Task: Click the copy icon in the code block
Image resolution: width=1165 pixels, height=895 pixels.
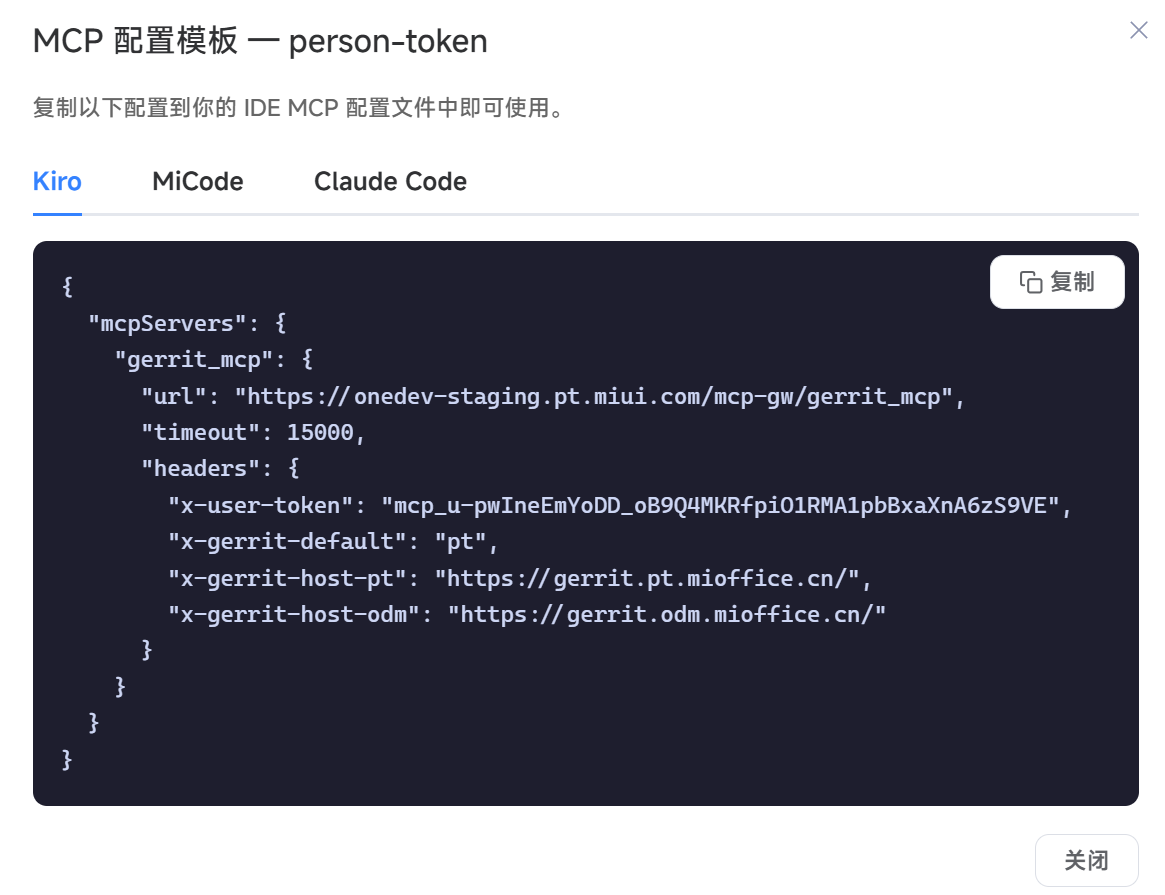Action: tap(1031, 282)
